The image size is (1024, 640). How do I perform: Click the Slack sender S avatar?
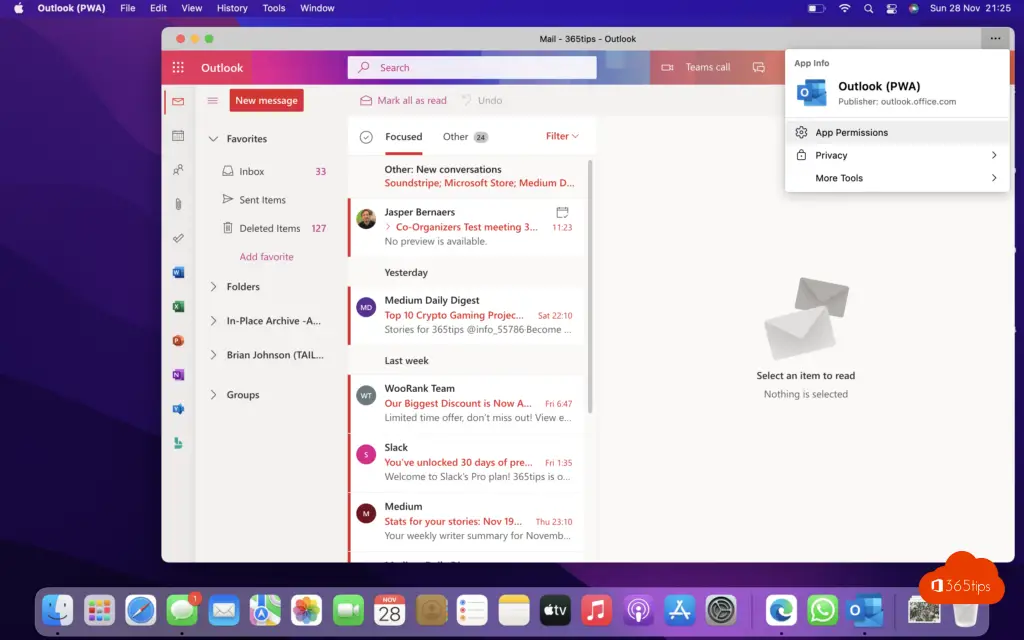[x=366, y=455]
